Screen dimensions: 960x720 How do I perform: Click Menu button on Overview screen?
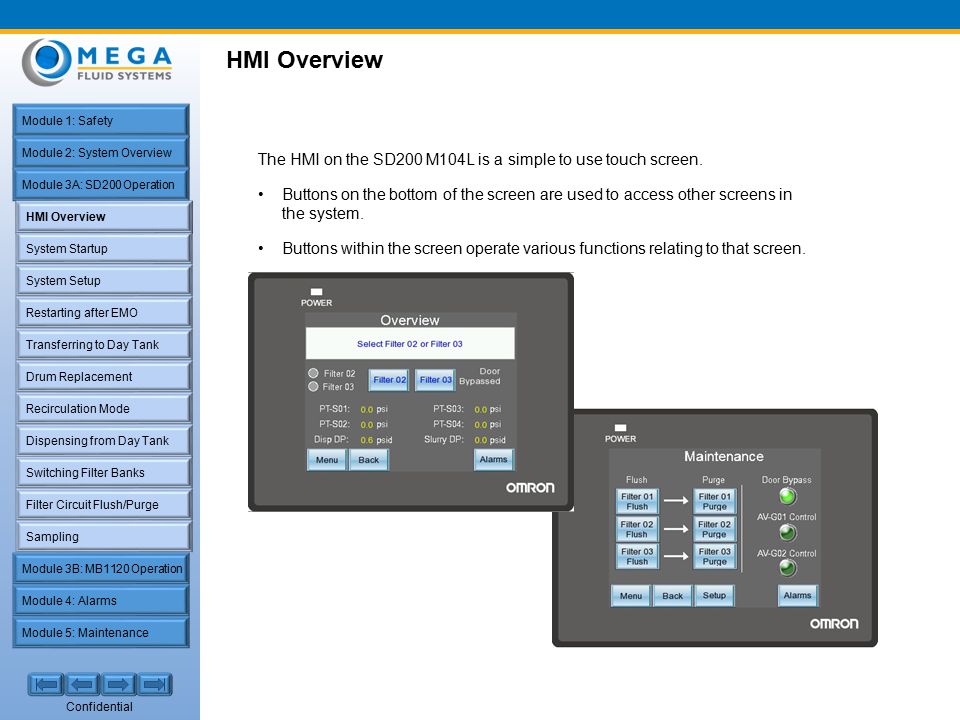tap(327, 460)
